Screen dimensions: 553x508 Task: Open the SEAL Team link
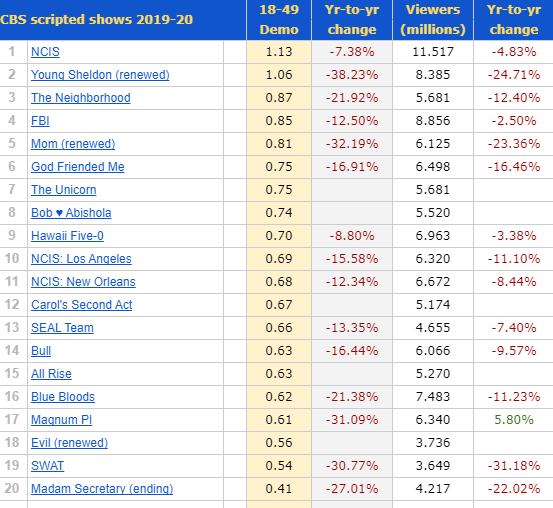tap(62, 328)
